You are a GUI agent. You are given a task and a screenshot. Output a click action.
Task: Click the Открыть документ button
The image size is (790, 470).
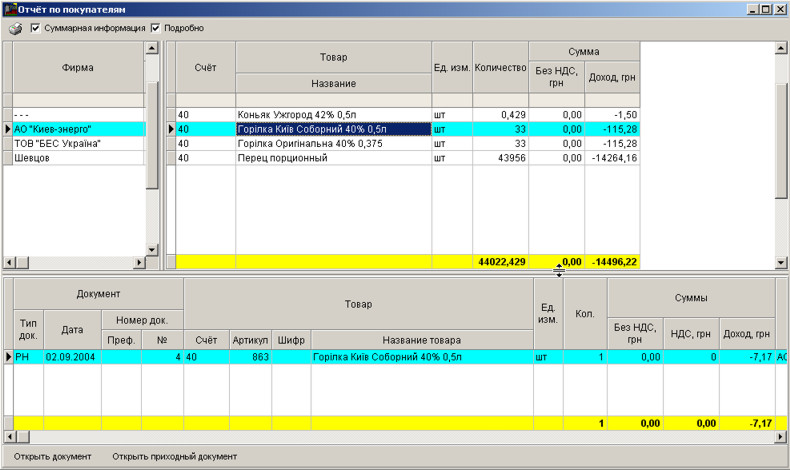point(52,456)
